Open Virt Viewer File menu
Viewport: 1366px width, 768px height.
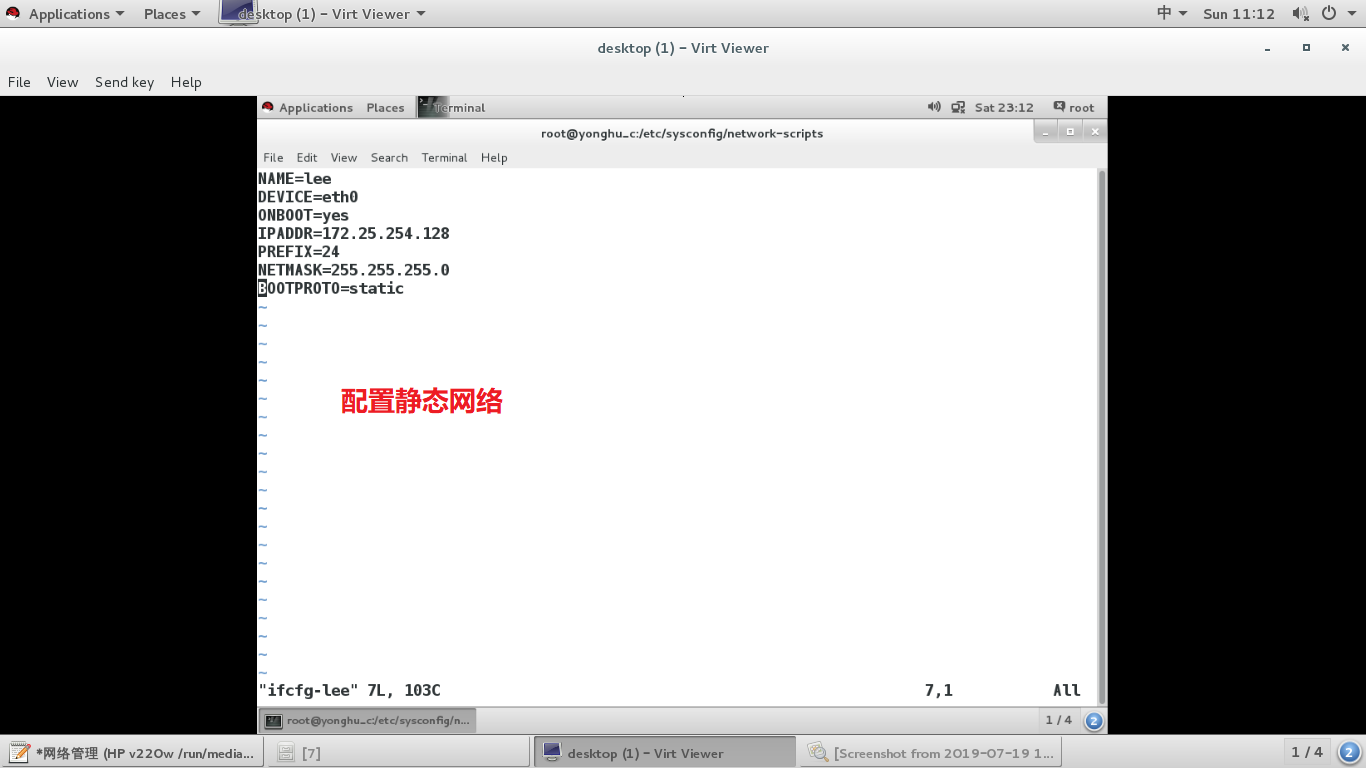pyautogui.click(x=19, y=82)
